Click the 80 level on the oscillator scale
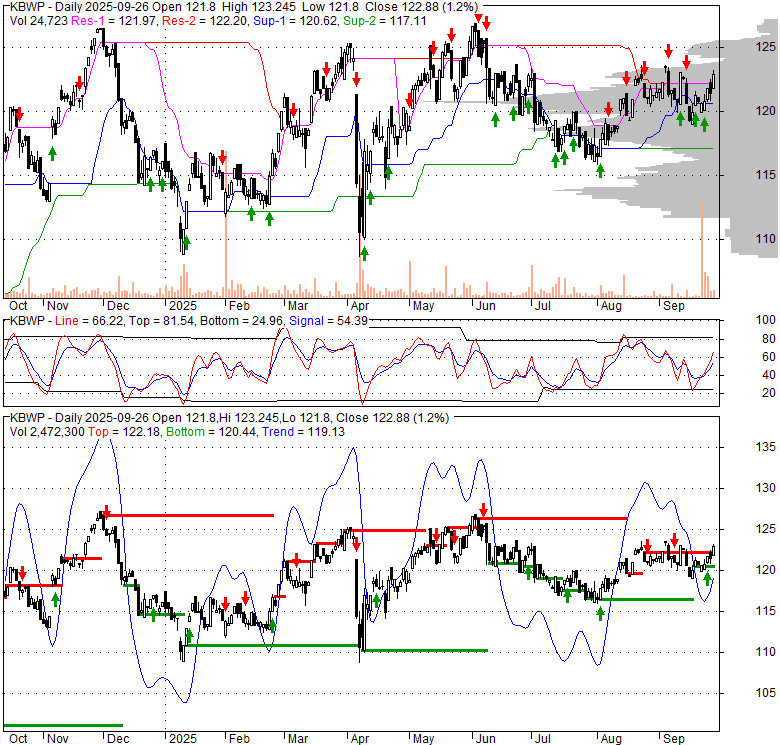780x745 pixels. click(x=769, y=339)
